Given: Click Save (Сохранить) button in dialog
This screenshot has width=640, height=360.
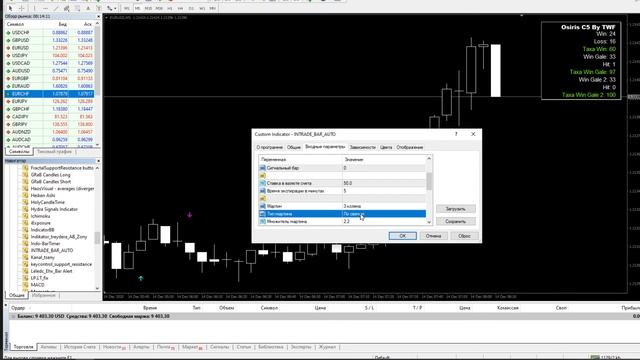Looking at the screenshot, I should coord(456,221).
